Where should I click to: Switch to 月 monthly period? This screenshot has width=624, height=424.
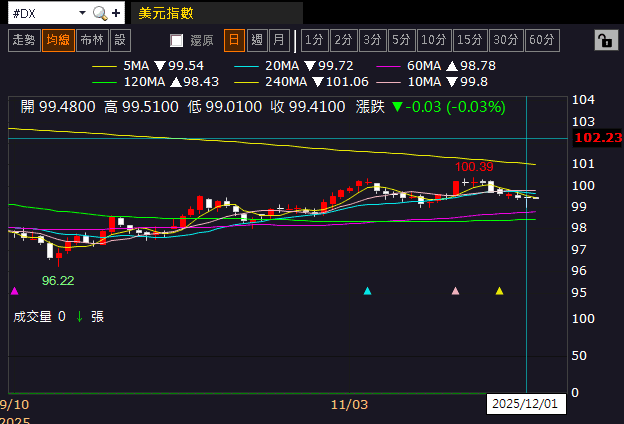279,40
